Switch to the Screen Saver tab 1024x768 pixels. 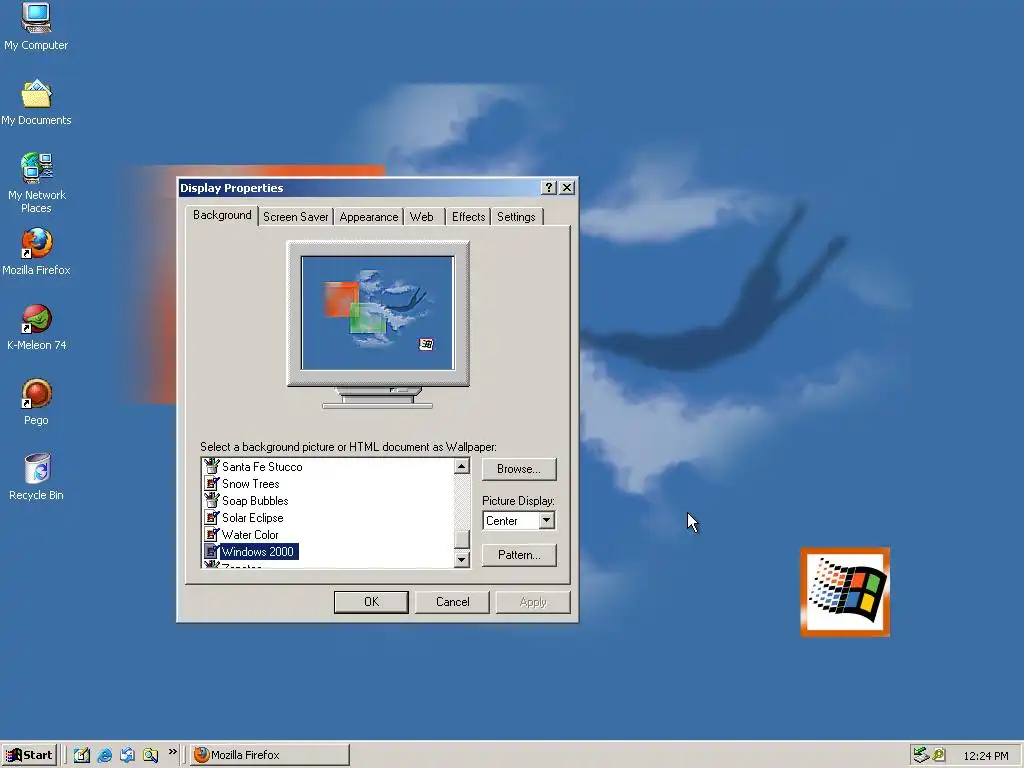pos(295,217)
